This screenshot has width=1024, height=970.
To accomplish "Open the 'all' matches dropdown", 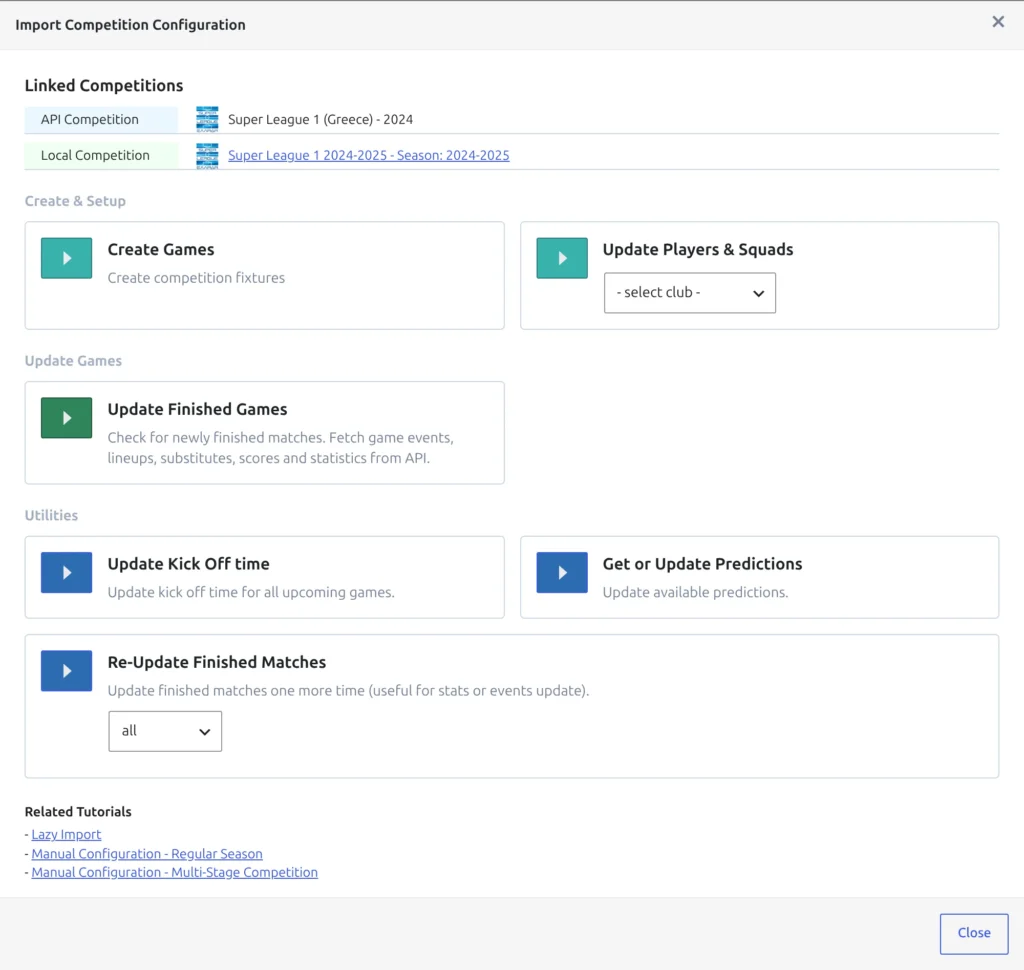I will coord(165,732).
